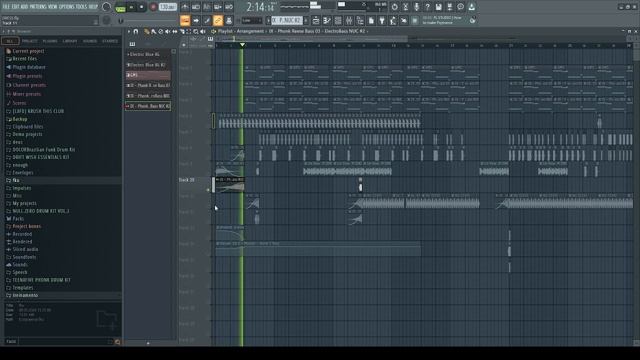The height and width of the screenshot is (360, 640).
Task: Open the PATTERNS menu
Action: pyautogui.click(x=38, y=7)
